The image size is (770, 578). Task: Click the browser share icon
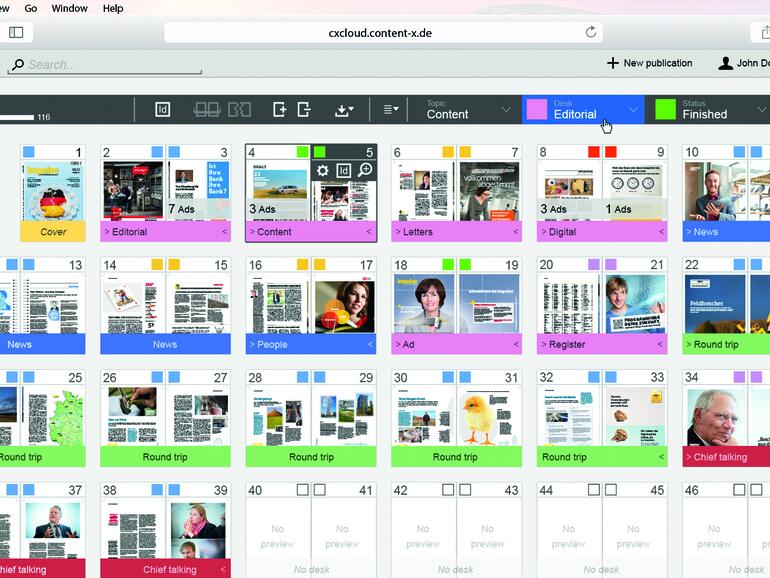[765, 32]
